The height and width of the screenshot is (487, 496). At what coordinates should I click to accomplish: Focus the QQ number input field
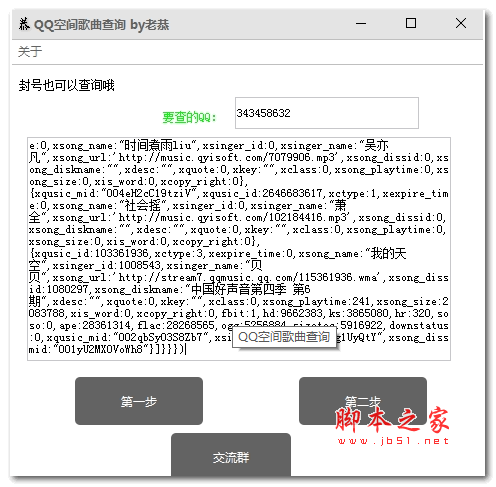pos(327,113)
